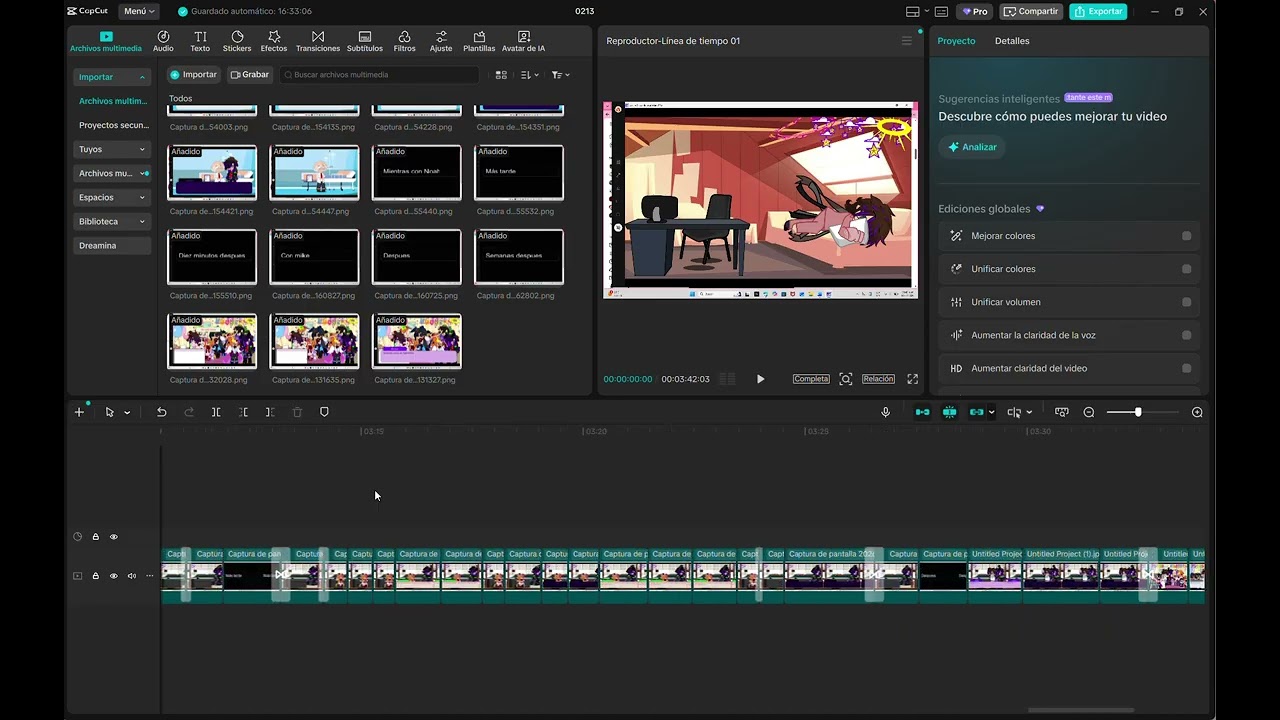Toggle the main track magnet
Image resolution: width=1280 pixels, height=720 pixels.
922,412
